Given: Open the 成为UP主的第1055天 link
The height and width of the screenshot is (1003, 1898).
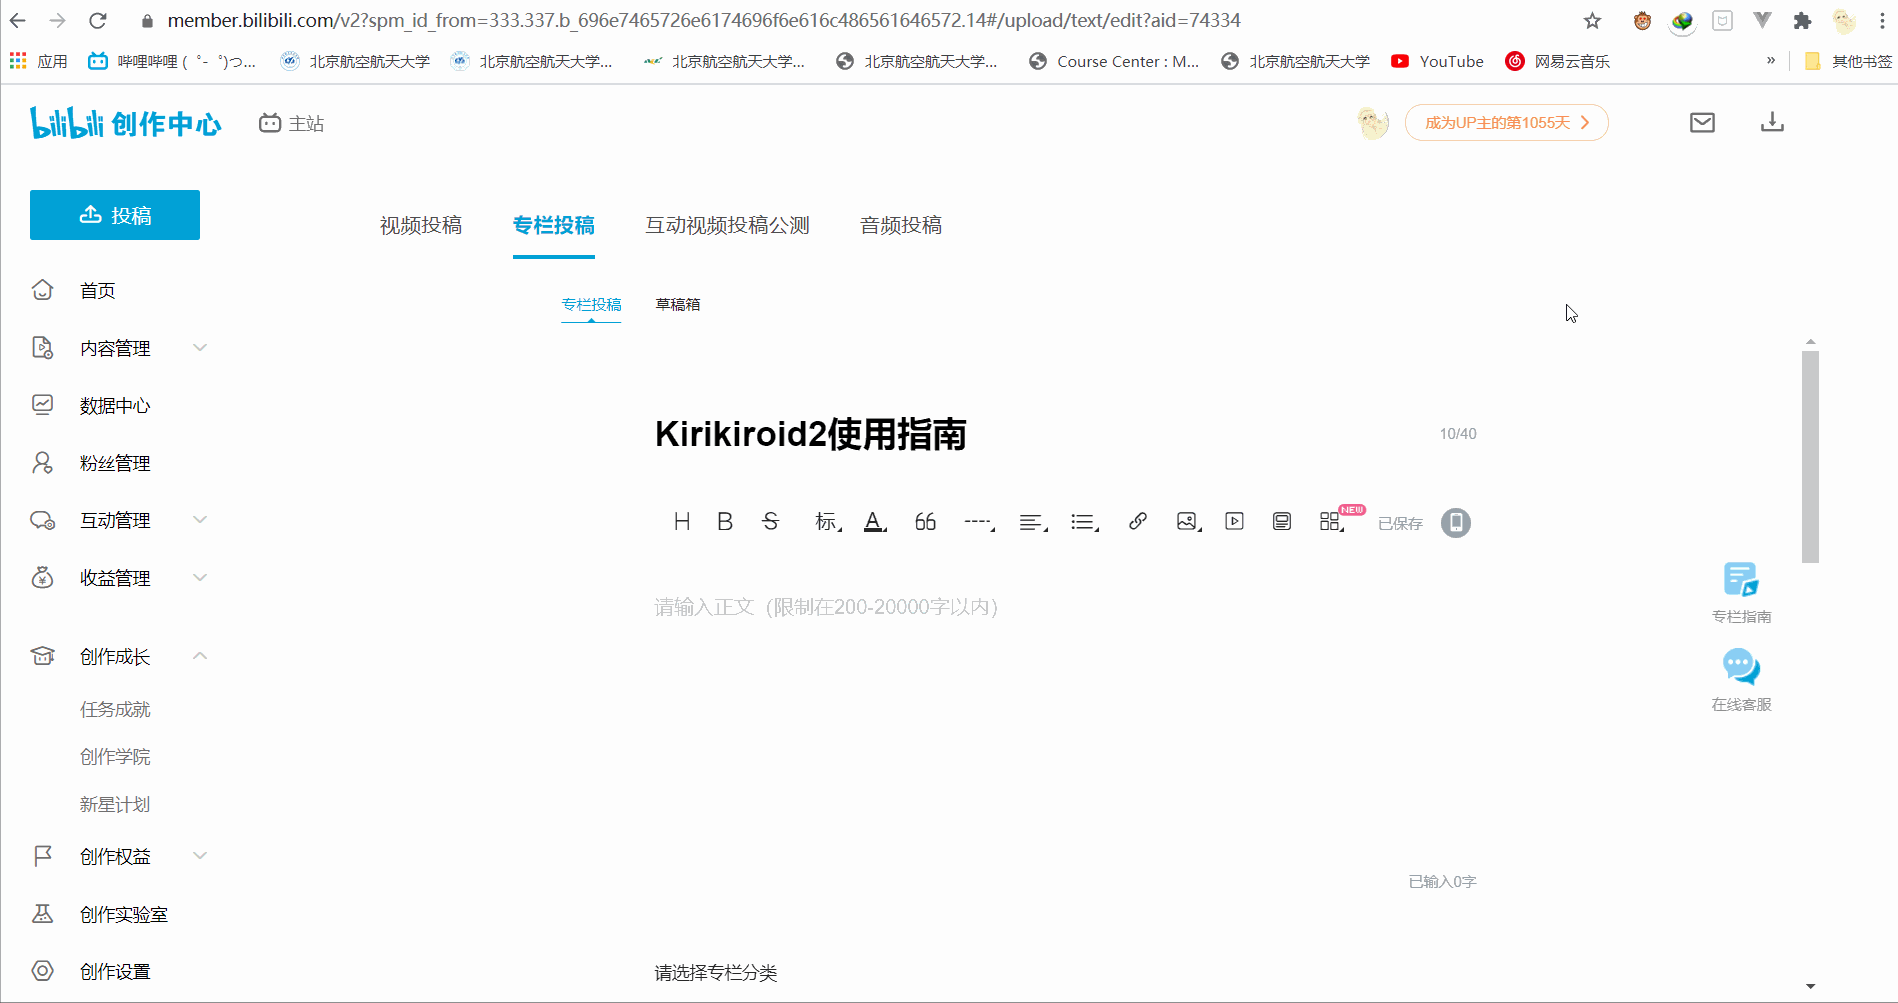Looking at the screenshot, I should click(1506, 122).
